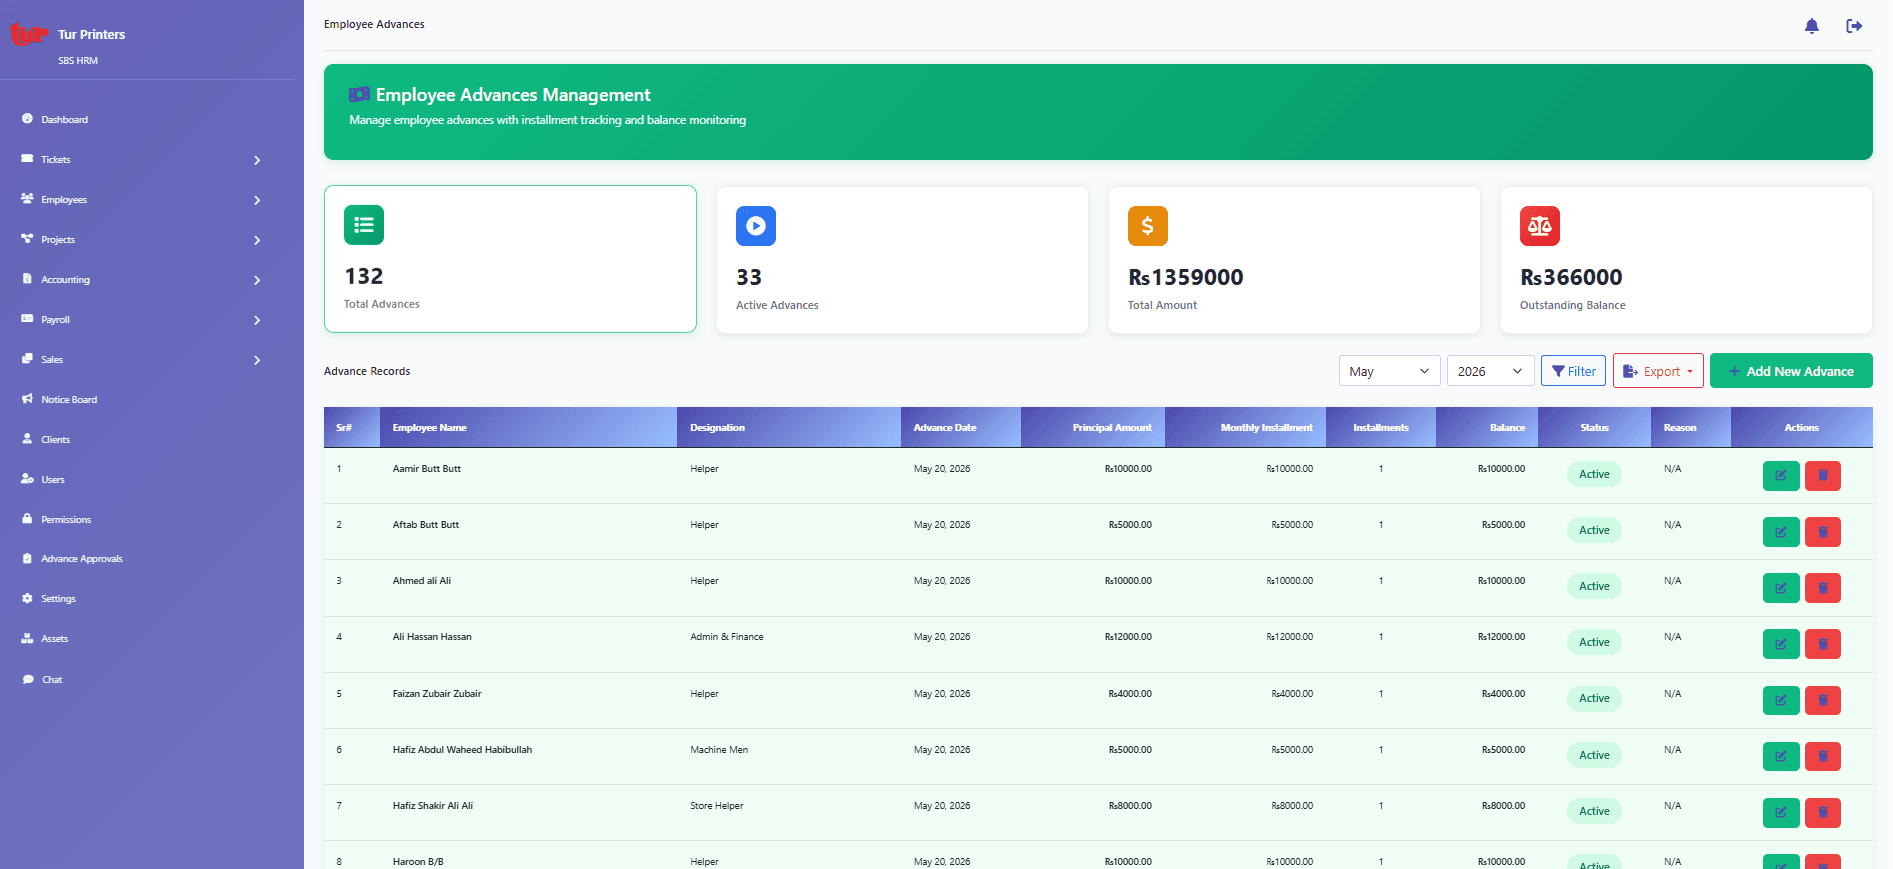Click the 'Advance Records' section heading
The image size is (1893, 869).
367,371
